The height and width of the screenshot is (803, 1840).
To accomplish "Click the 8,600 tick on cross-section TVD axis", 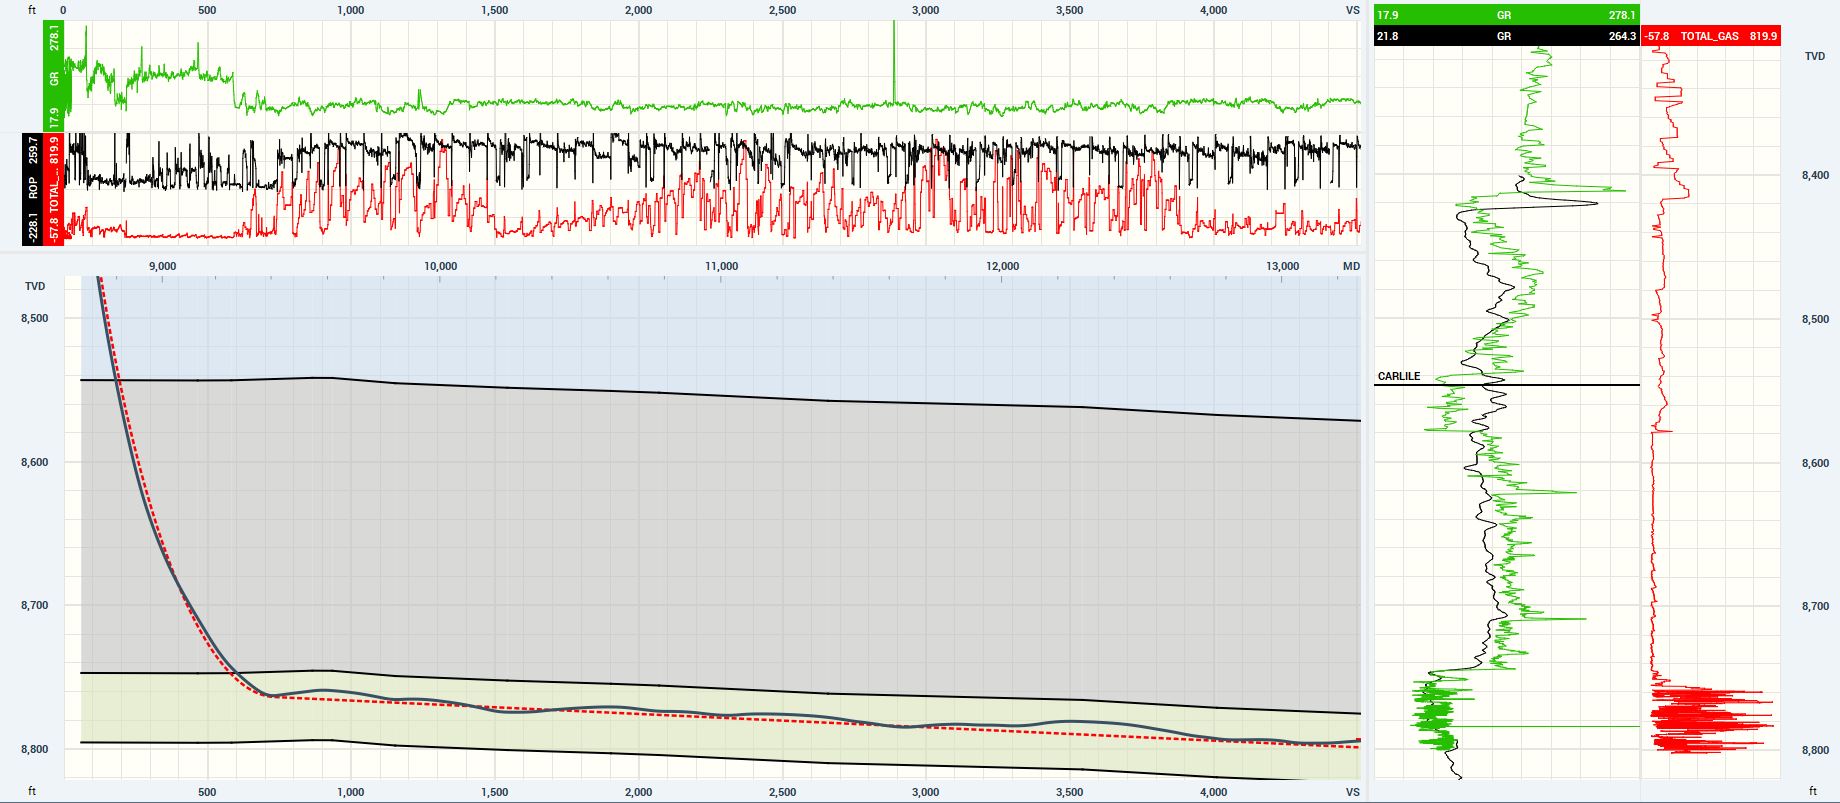I will (35, 462).
